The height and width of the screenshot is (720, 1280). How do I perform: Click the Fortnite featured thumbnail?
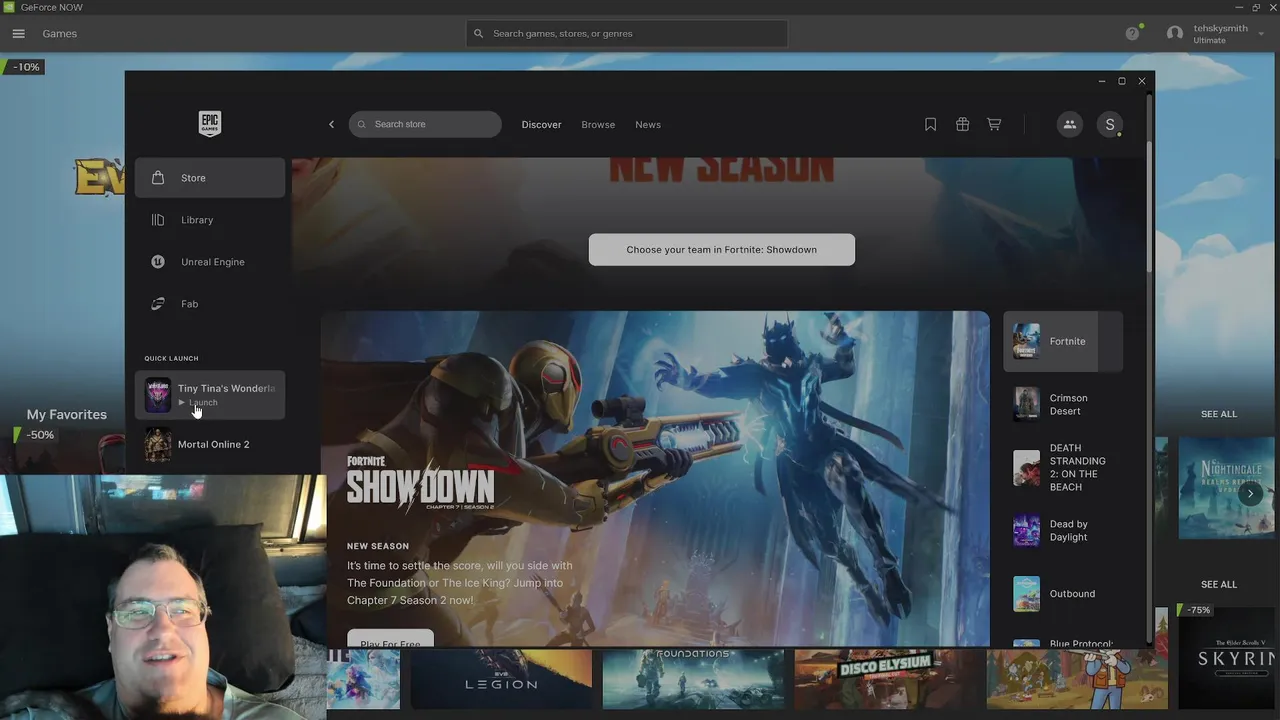[x=1026, y=341]
